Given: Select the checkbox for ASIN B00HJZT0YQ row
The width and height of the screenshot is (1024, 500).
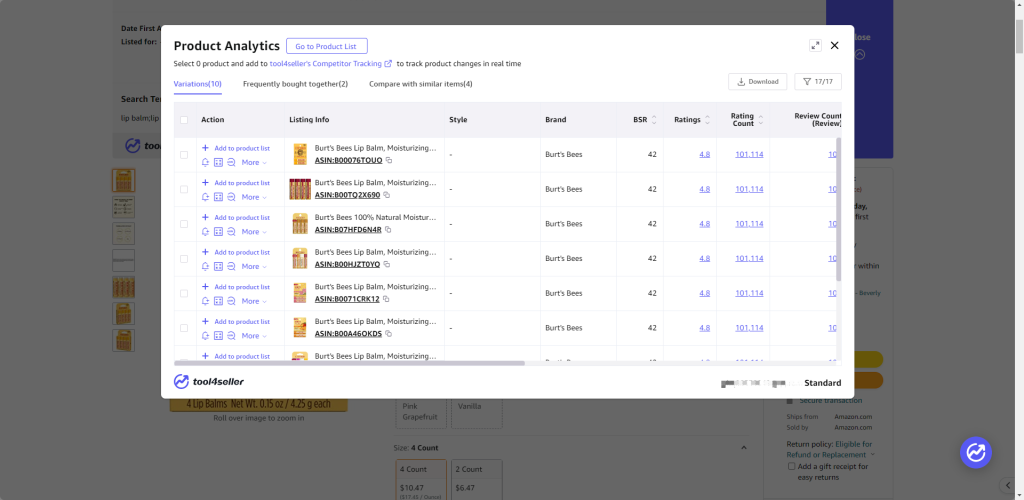Looking at the screenshot, I should (184, 258).
